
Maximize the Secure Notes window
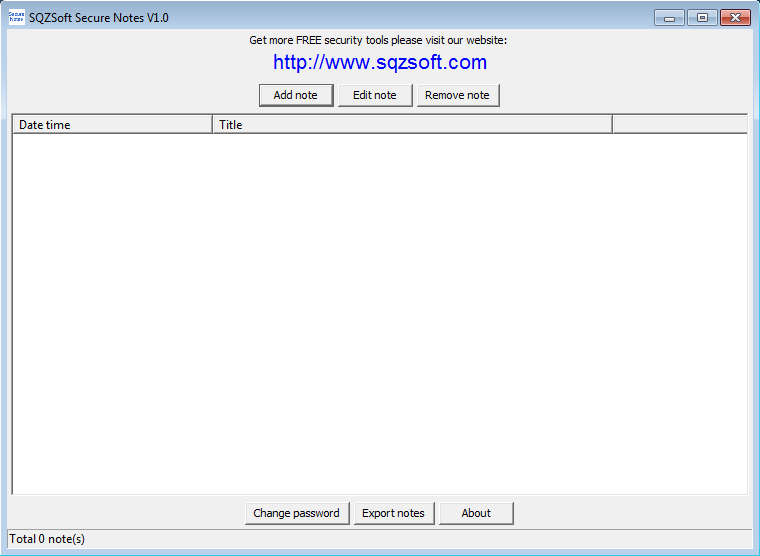point(702,18)
